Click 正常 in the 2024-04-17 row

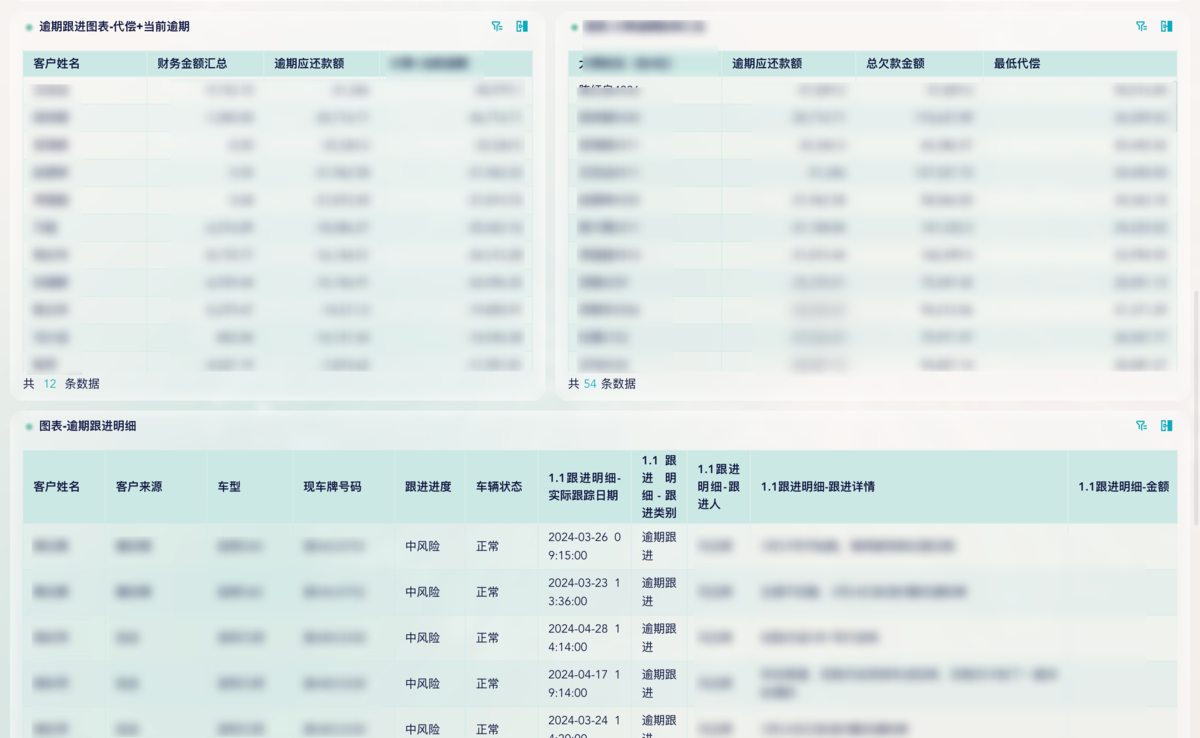point(487,685)
